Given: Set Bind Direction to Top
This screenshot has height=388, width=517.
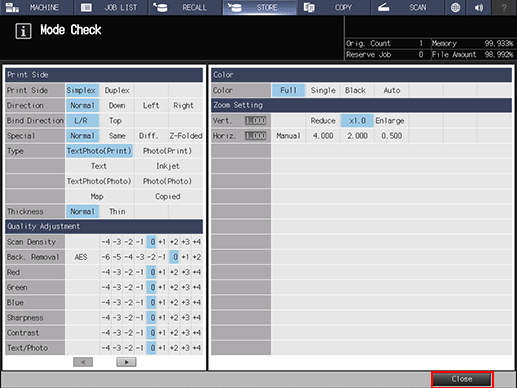Looking at the screenshot, I should point(115,121).
